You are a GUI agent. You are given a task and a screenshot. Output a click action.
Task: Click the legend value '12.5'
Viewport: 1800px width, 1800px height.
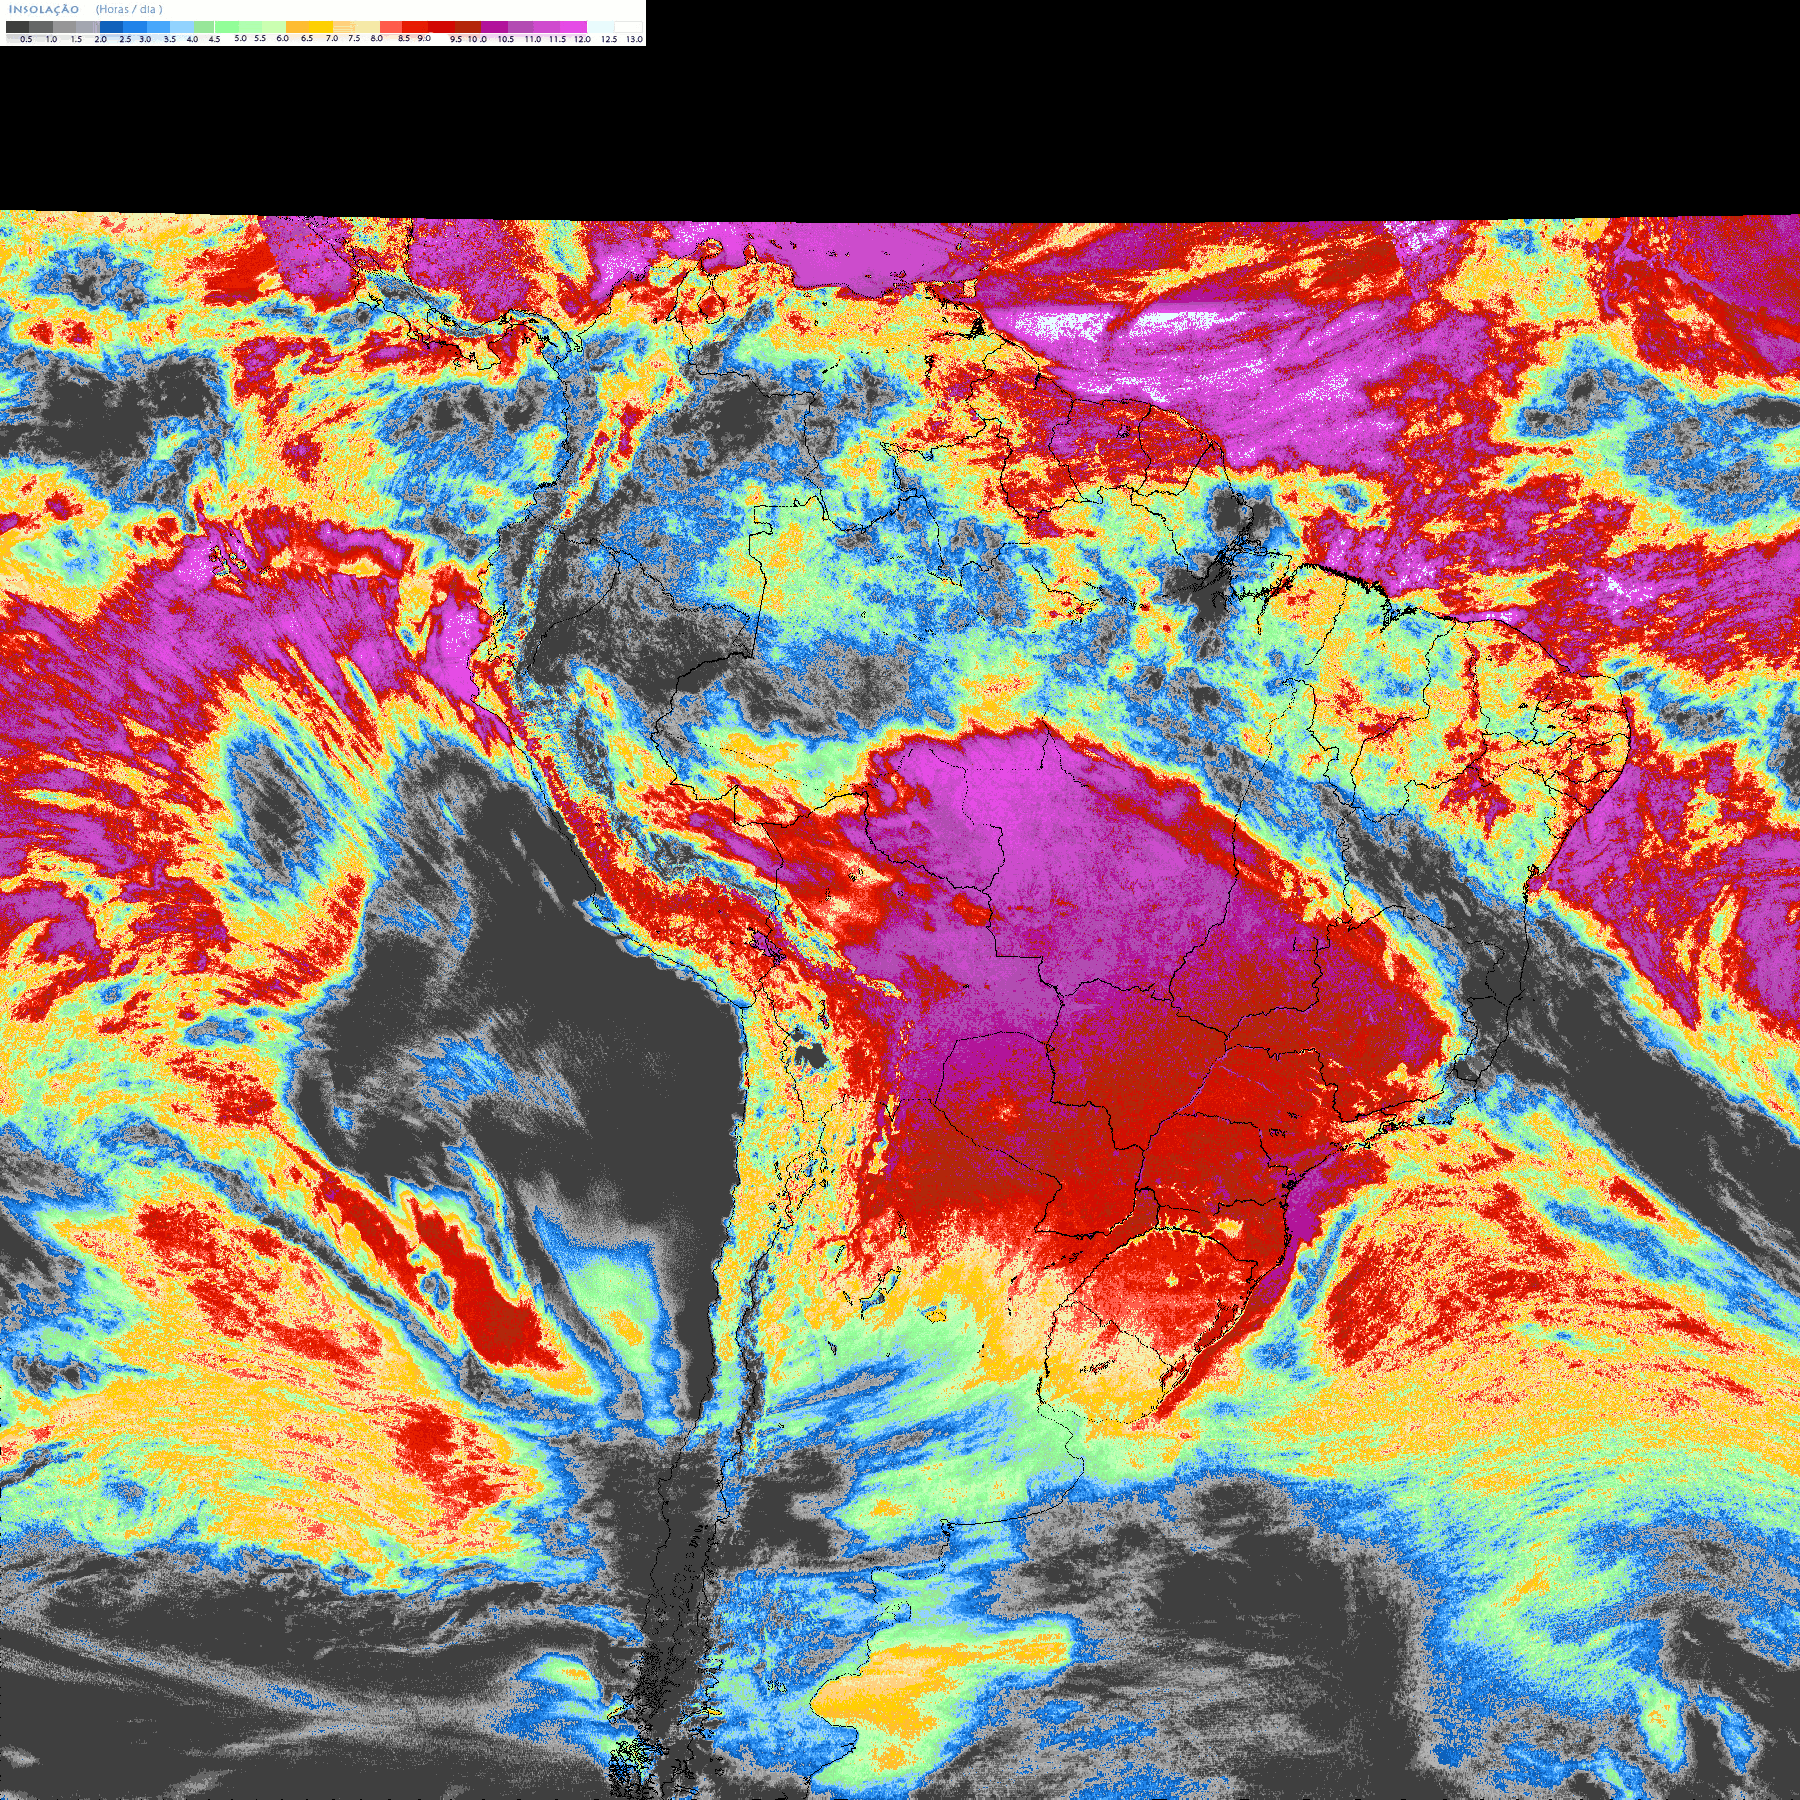609,39
